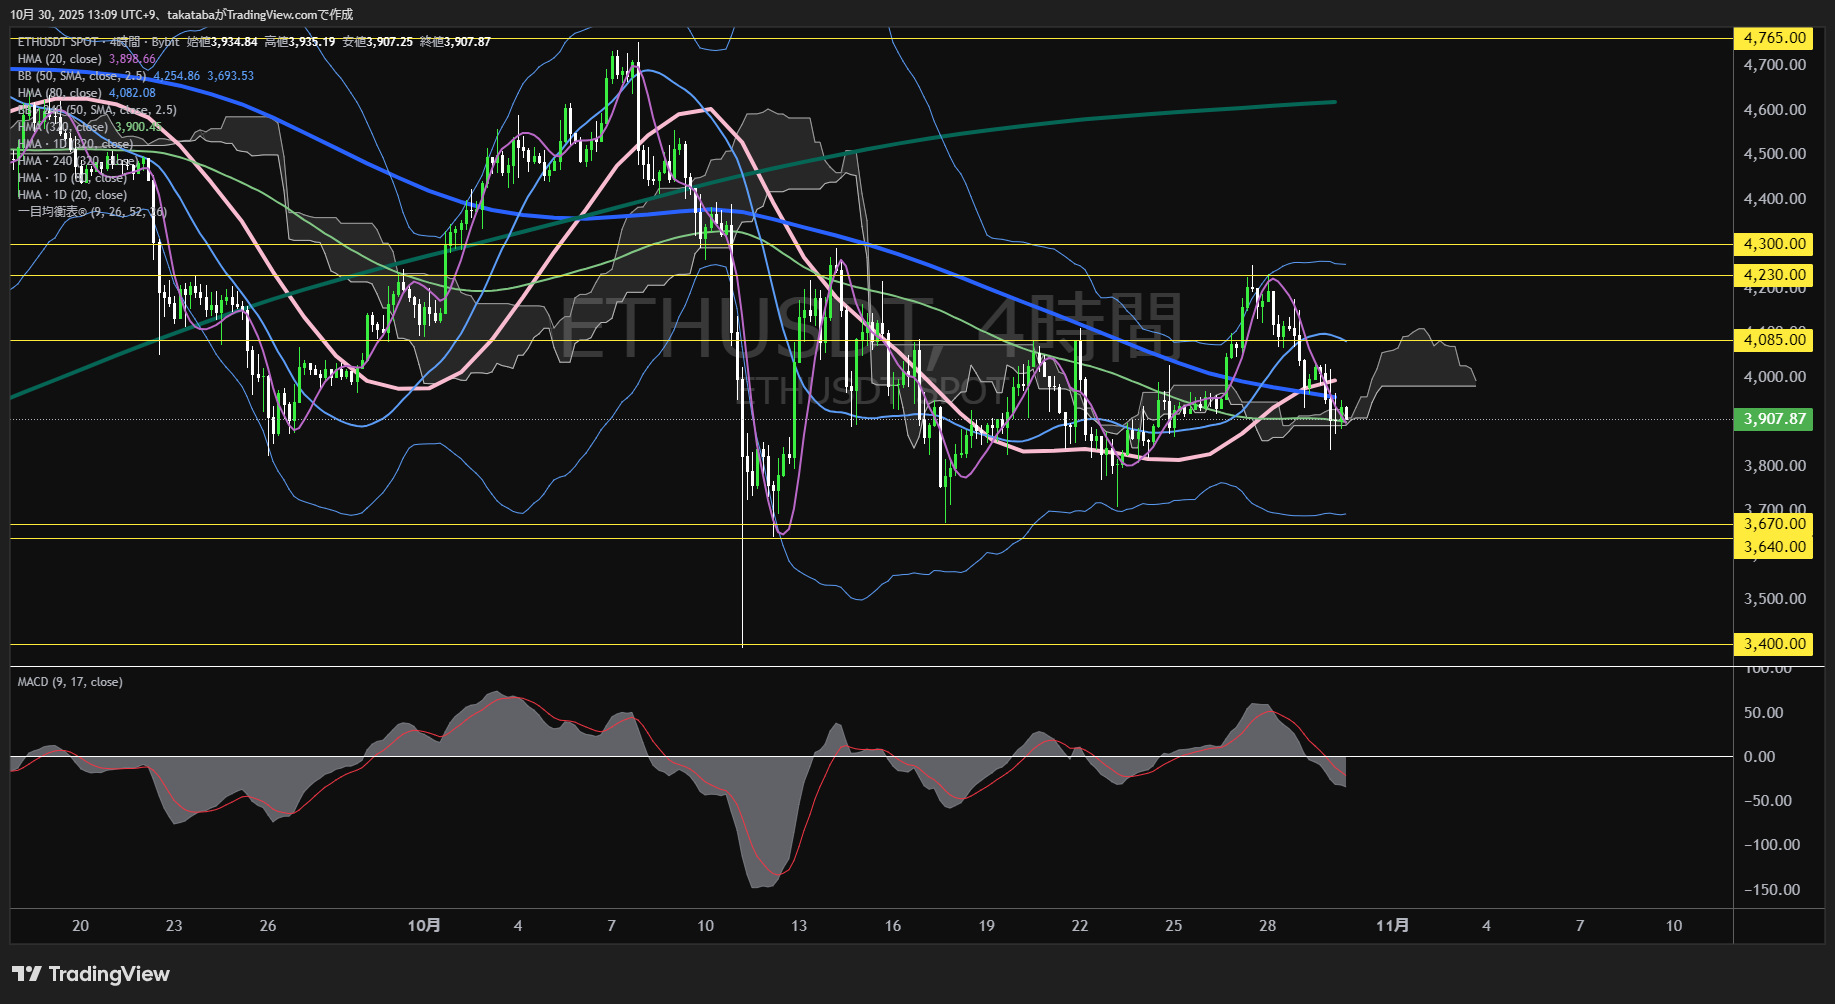The width and height of the screenshot is (1835, 1004).
Task: Click the ETHUSDT SPOT symbol title
Action: 58,42
